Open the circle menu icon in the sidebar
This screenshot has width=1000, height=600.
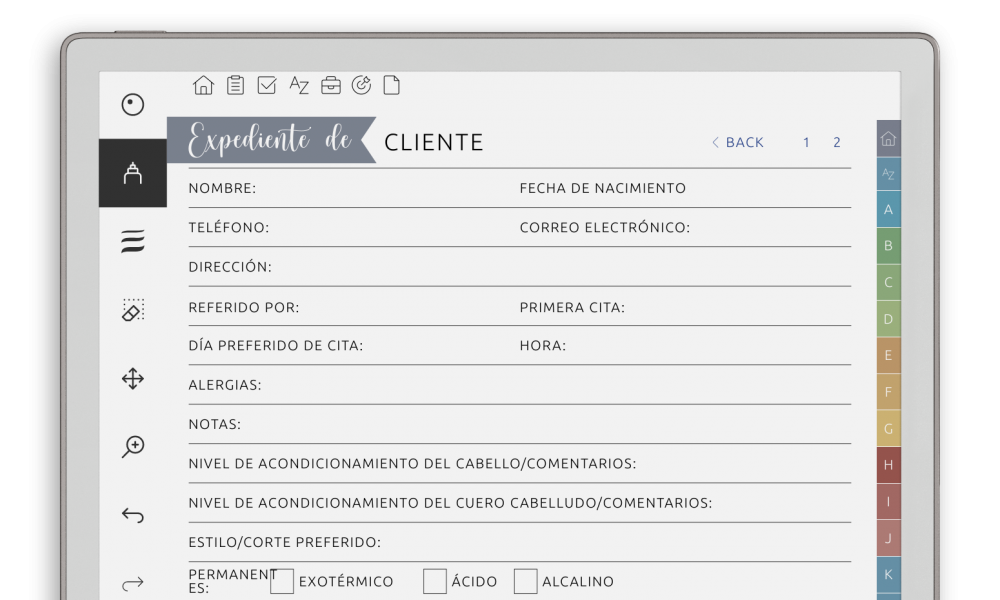coord(133,105)
